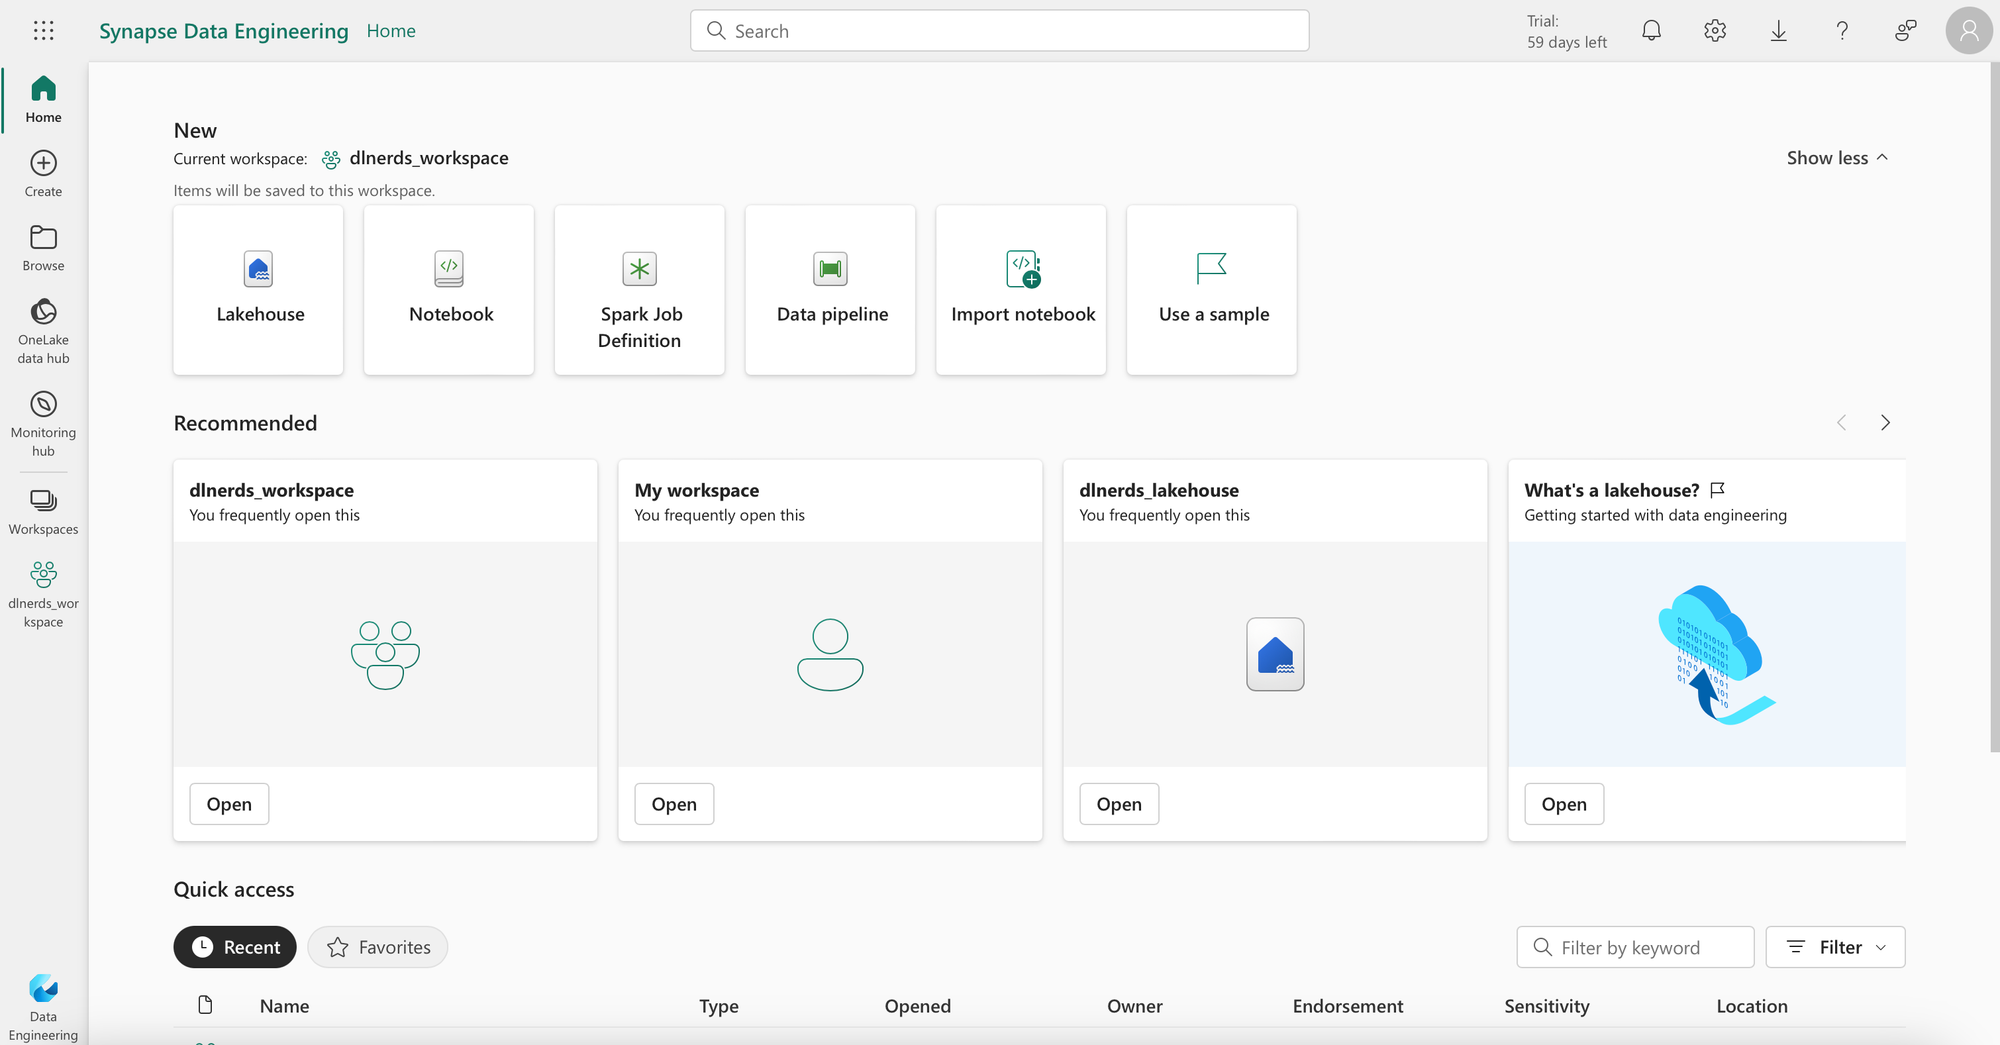Click the user account avatar

1968,31
